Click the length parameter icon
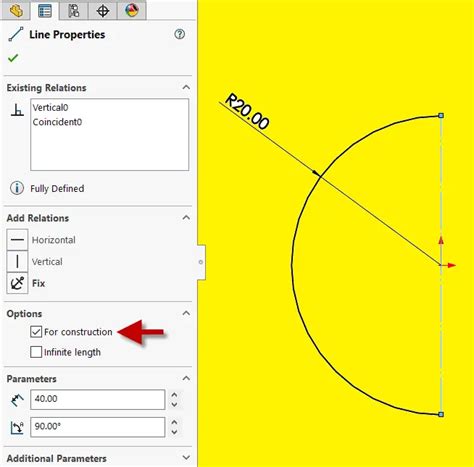Viewport: 474px width, 467px height. 17,400
